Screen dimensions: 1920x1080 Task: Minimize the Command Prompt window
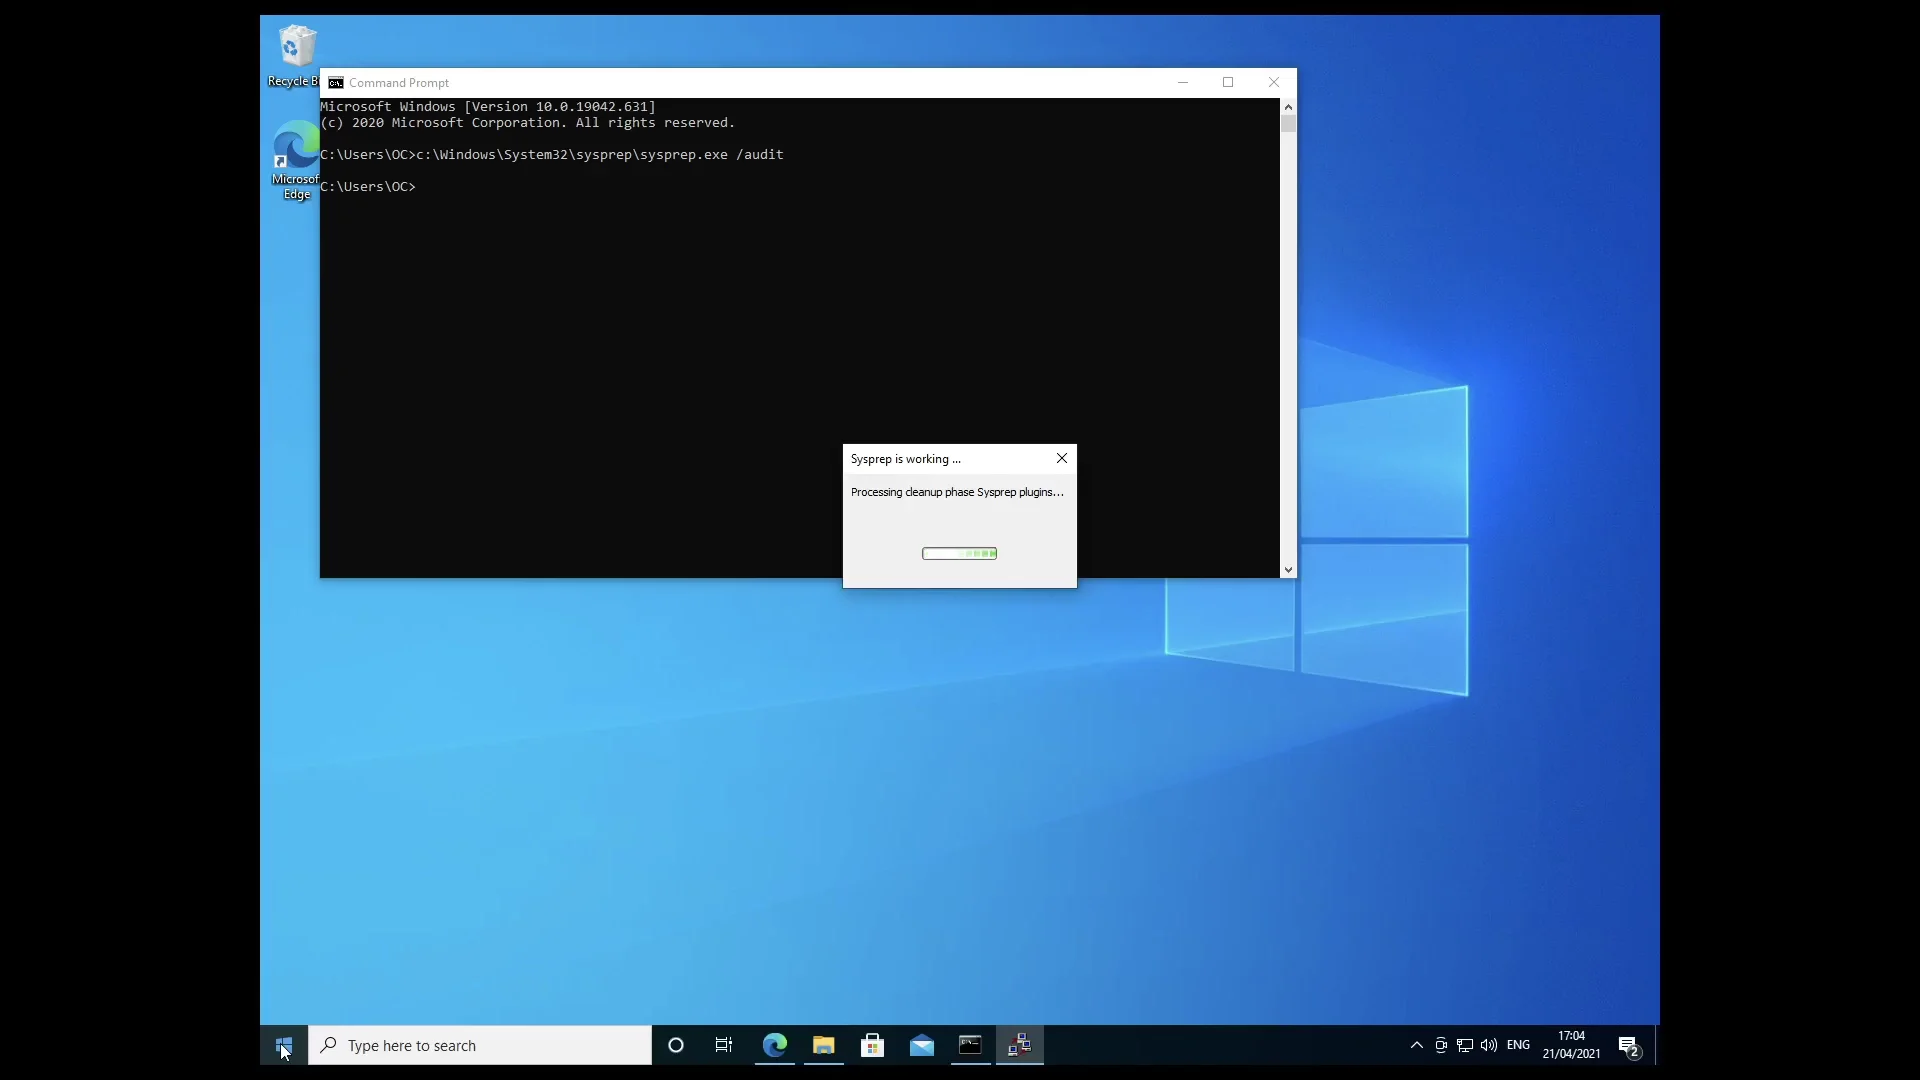[x=1183, y=83]
